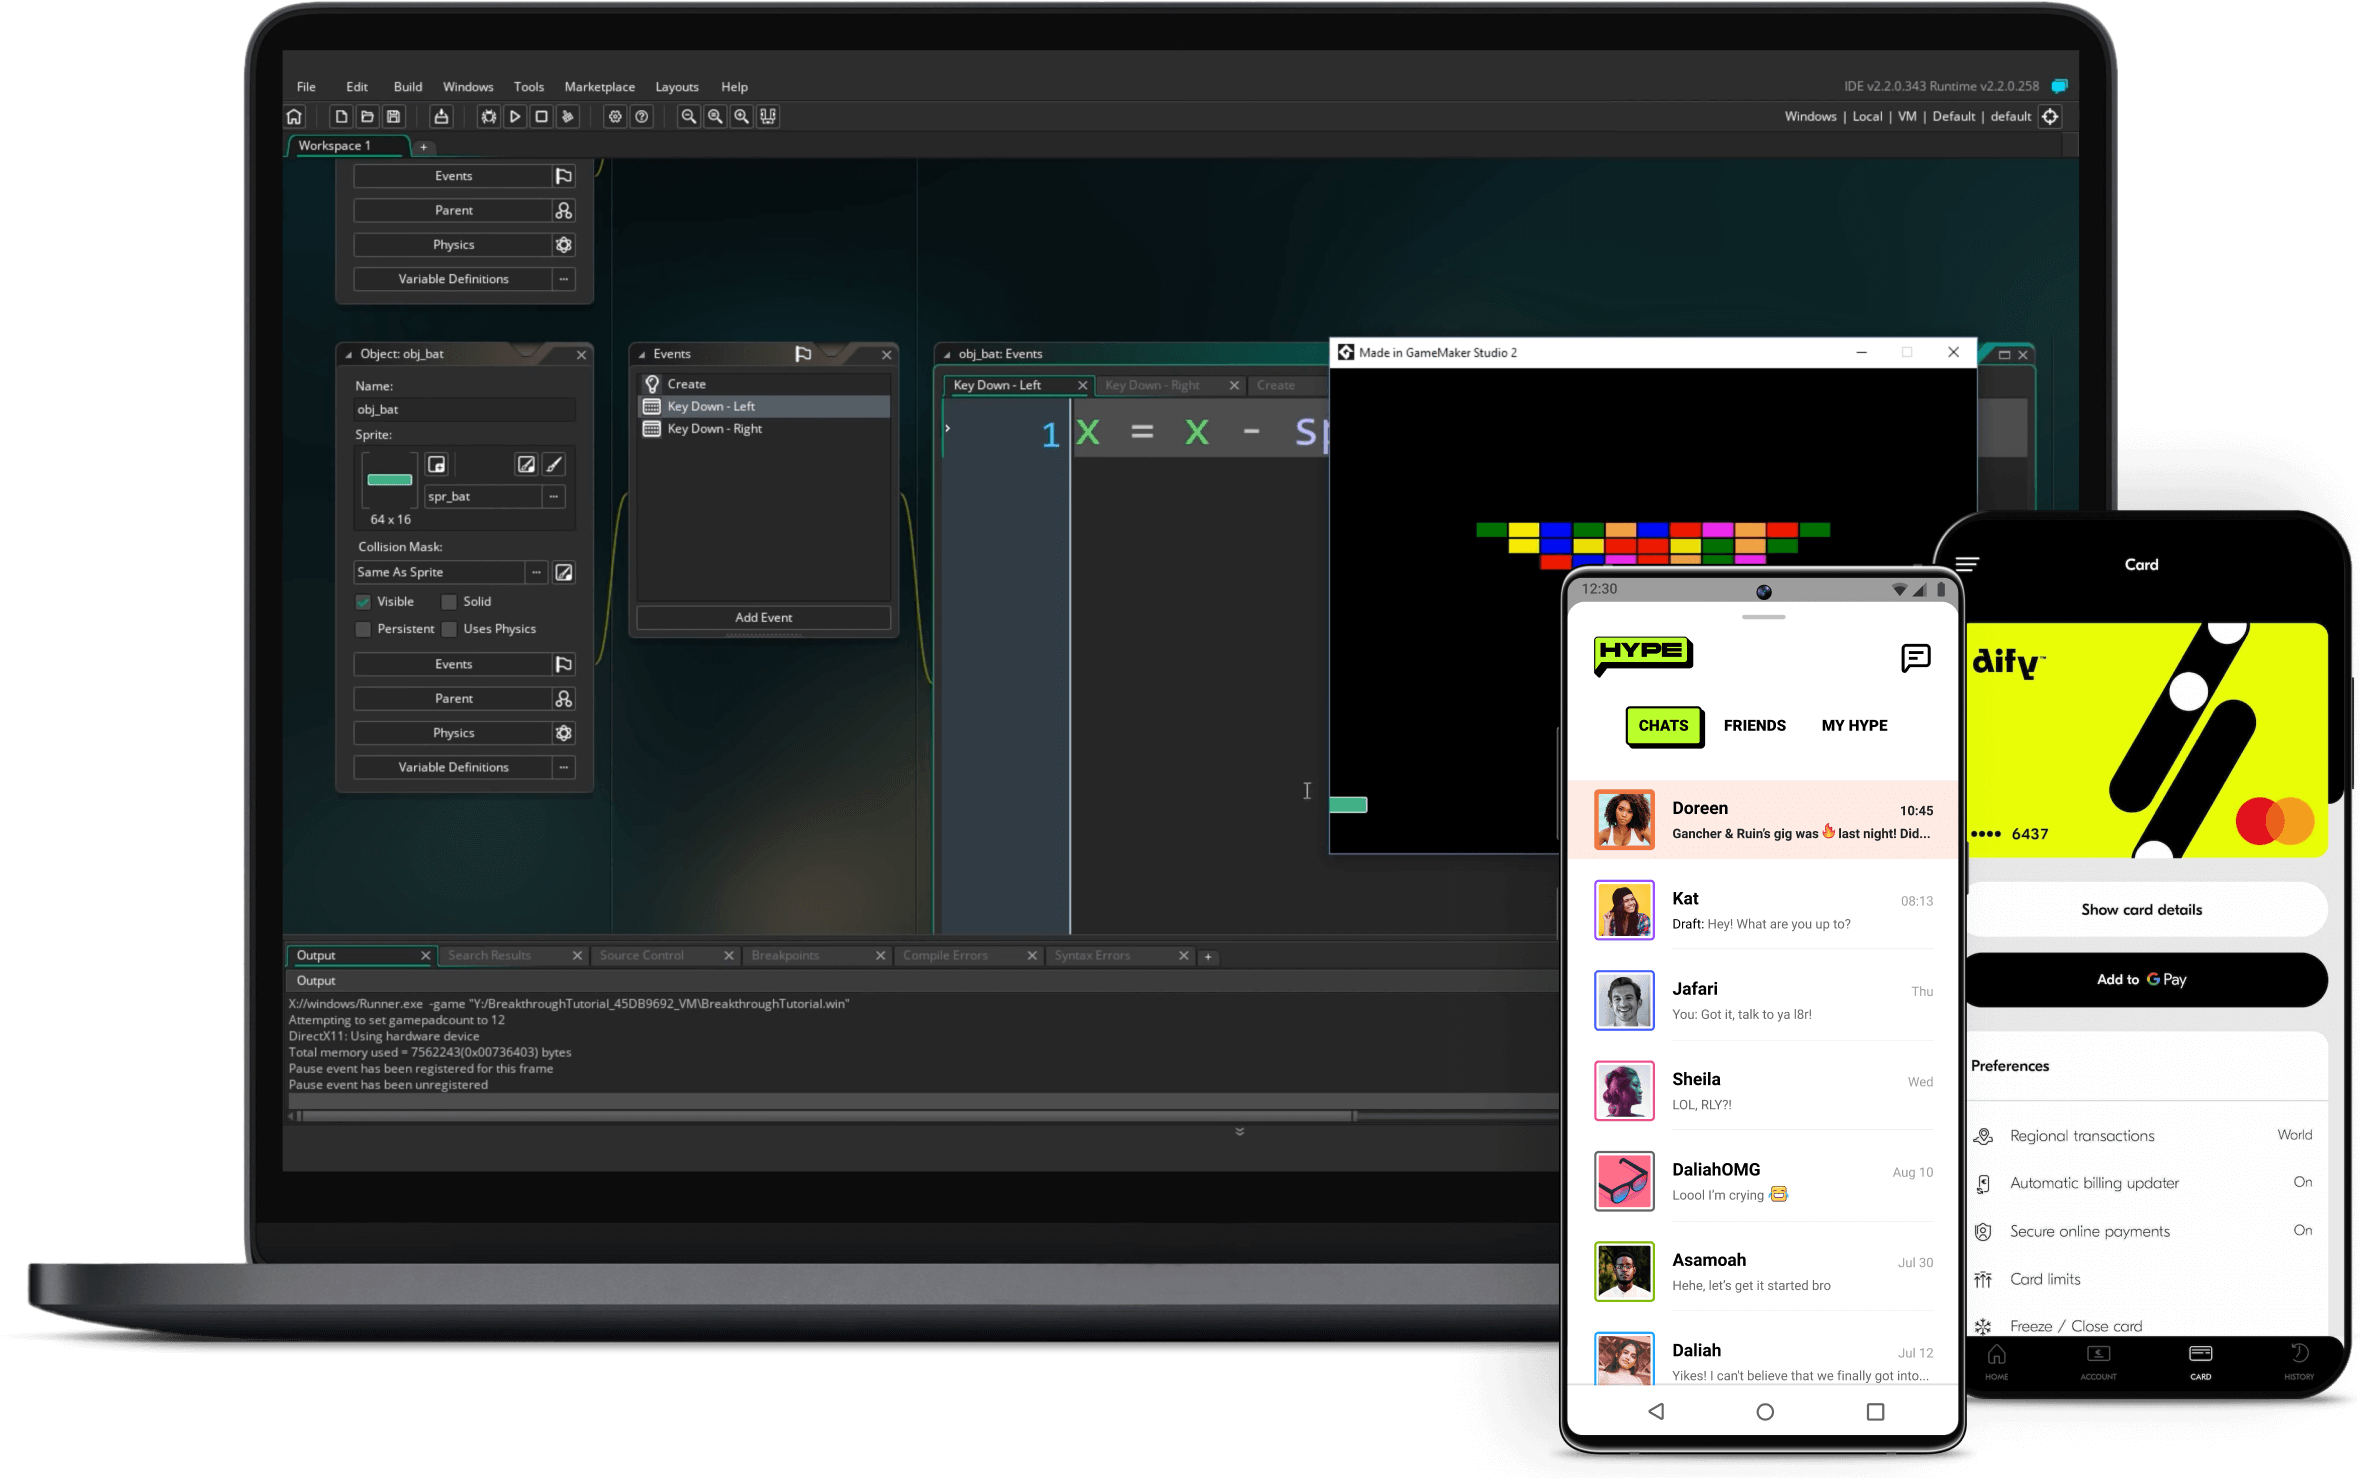
Task: Switch to the Syntax Errors tab
Action: 1092,955
